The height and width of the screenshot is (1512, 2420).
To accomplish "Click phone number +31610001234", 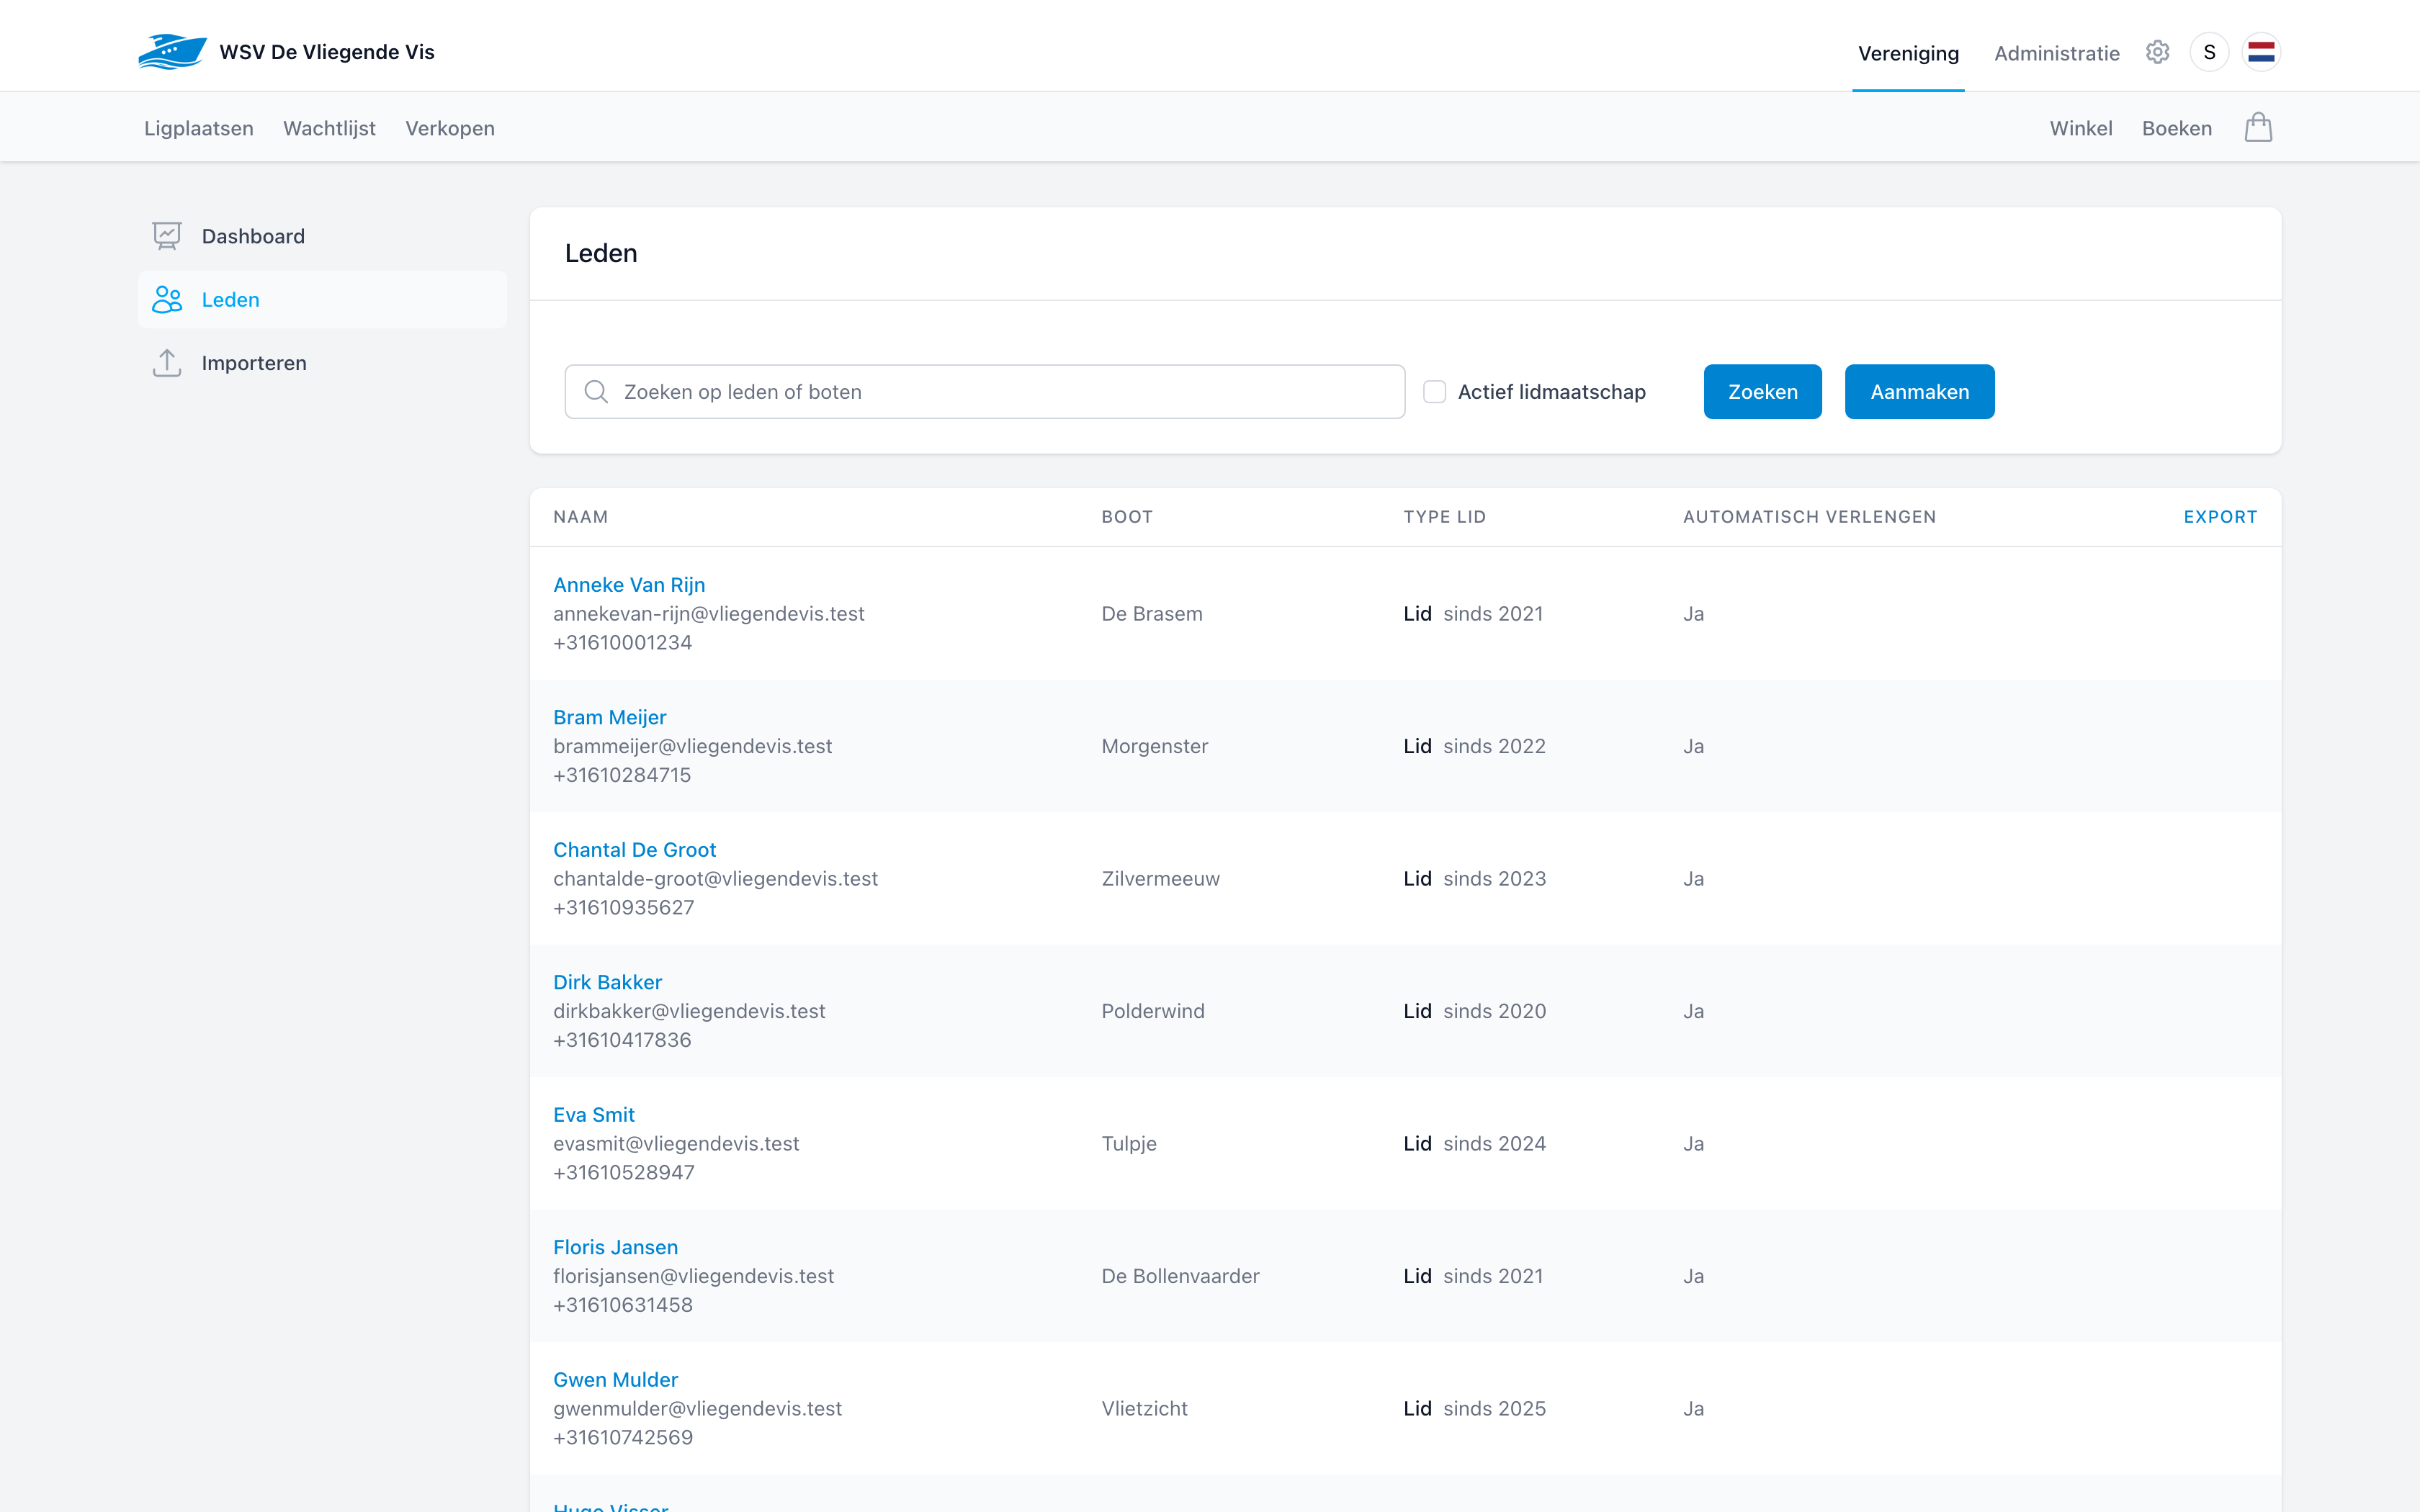I will (622, 643).
